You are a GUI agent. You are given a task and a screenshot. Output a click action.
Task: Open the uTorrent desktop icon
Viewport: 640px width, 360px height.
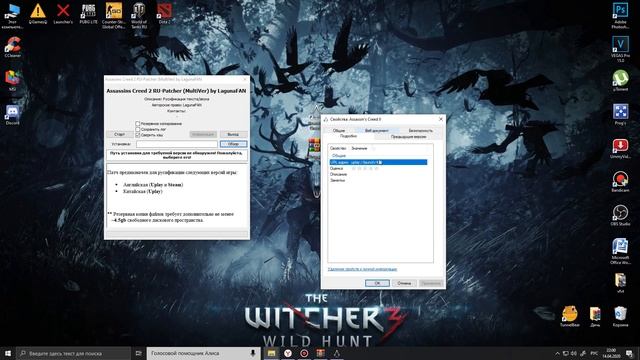pos(620,80)
